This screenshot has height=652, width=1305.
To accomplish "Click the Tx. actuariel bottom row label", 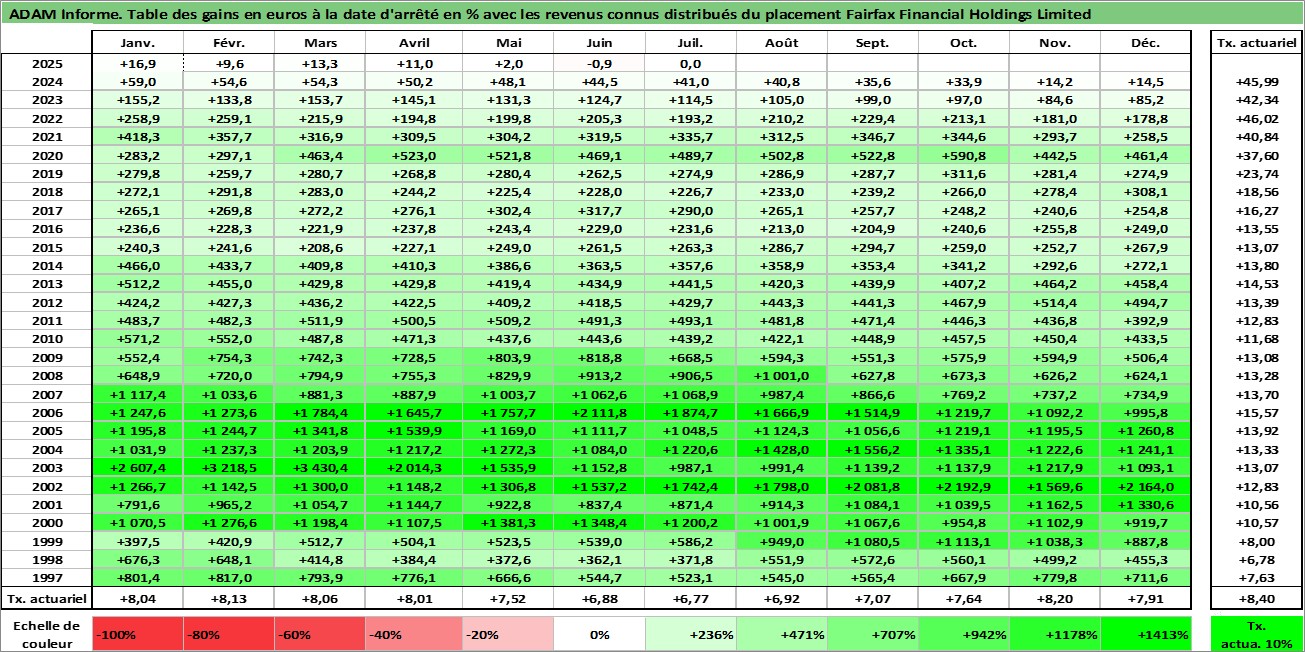I will 46,598.
